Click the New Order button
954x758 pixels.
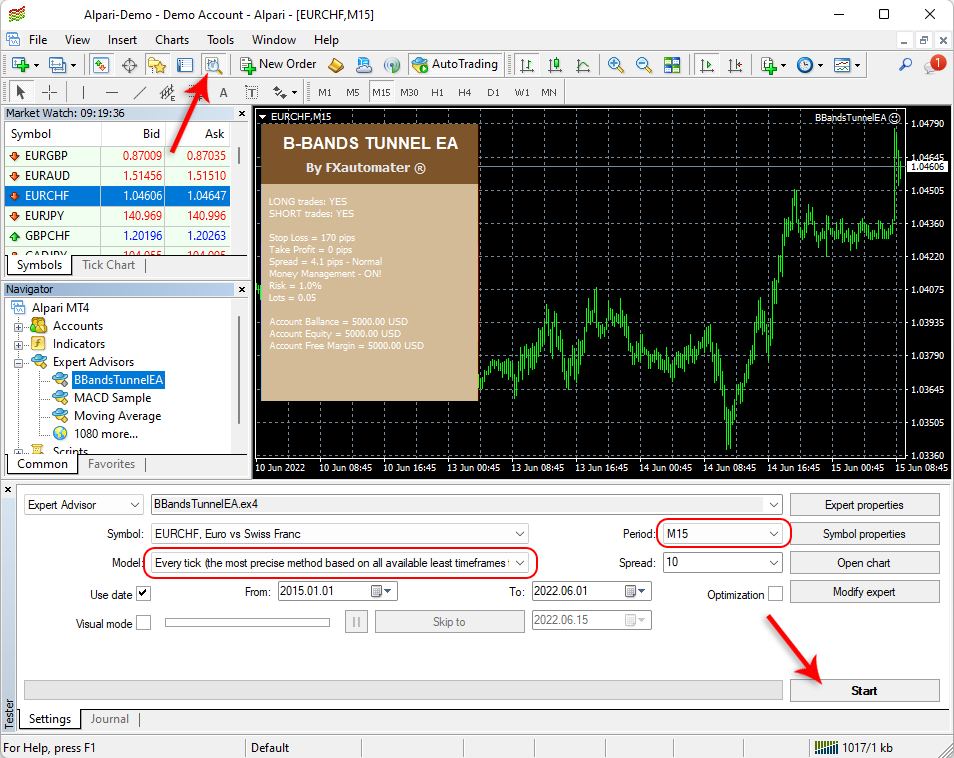click(278, 64)
